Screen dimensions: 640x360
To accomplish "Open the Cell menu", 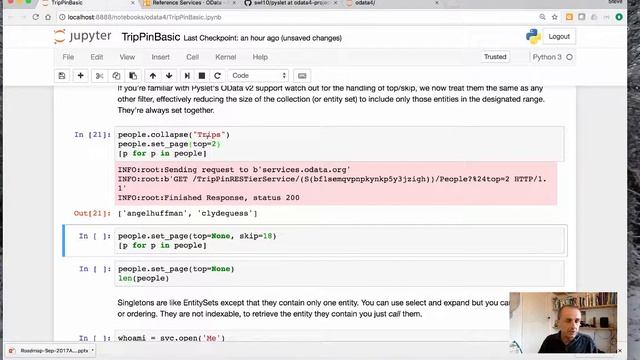I will (x=192, y=57).
